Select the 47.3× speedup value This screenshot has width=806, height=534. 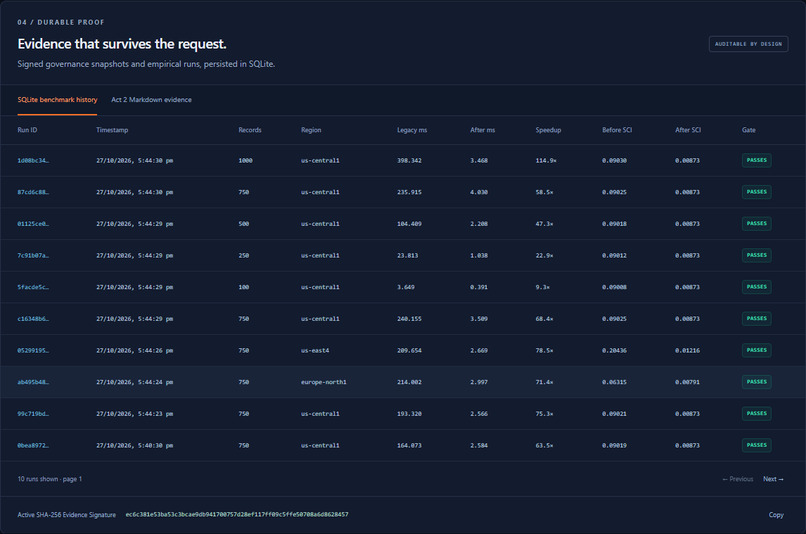tap(544, 224)
